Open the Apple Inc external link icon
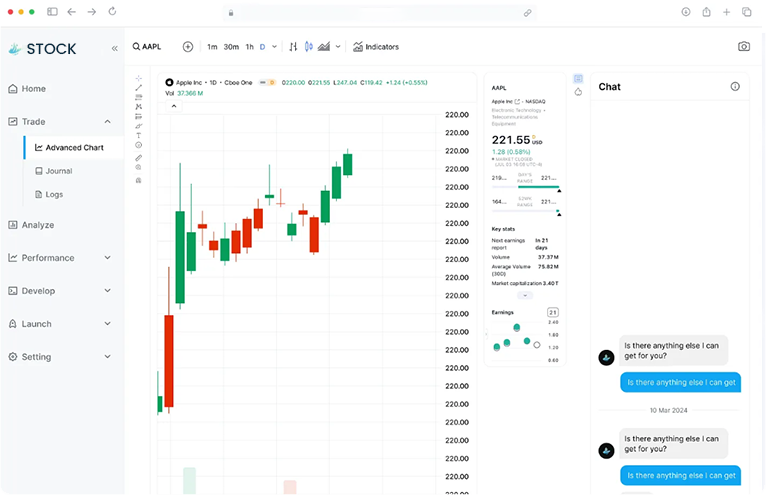Viewport: 766px width, 495px height. [x=517, y=102]
